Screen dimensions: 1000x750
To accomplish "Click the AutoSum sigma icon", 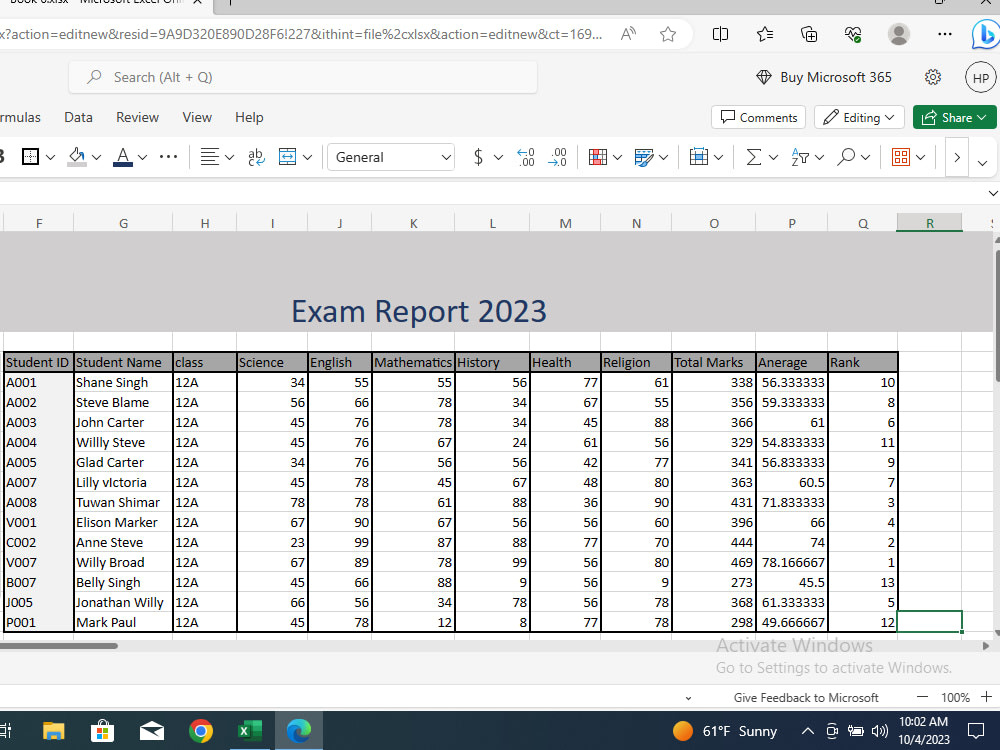I will (x=754, y=157).
